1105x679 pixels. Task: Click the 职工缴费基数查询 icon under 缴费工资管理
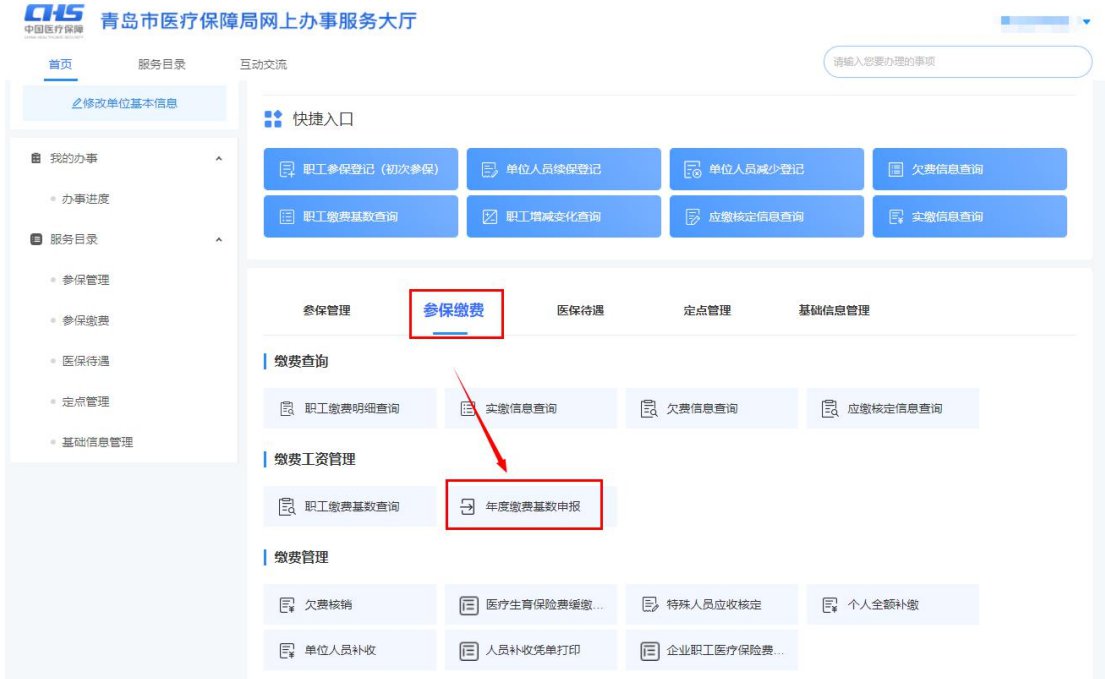(x=287, y=506)
